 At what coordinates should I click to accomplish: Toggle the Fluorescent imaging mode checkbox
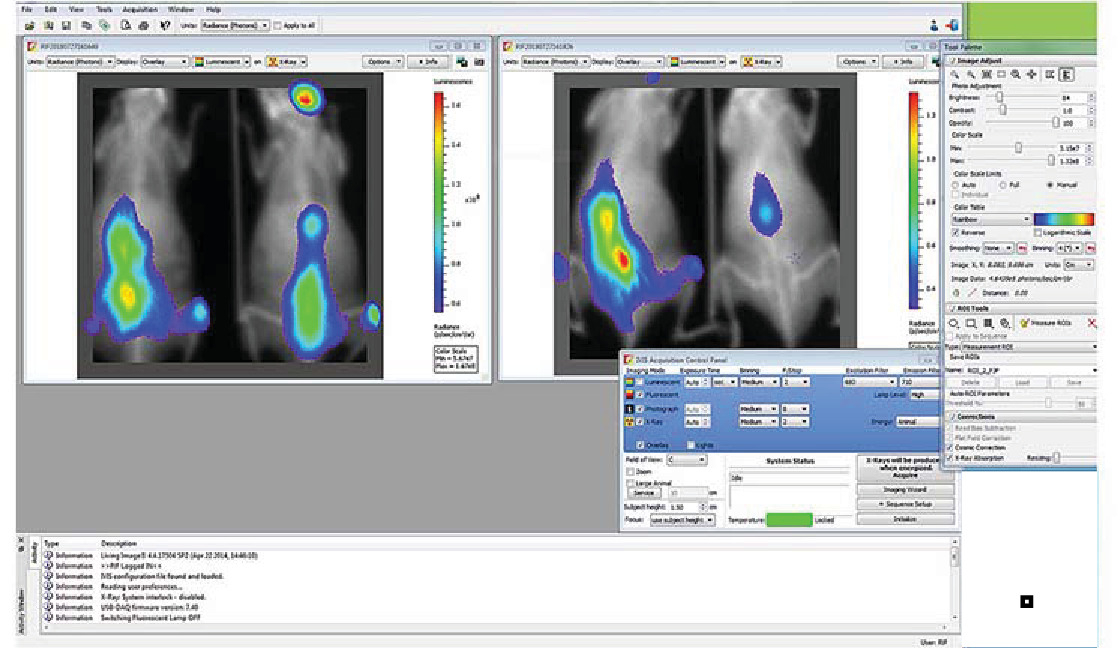pos(639,396)
